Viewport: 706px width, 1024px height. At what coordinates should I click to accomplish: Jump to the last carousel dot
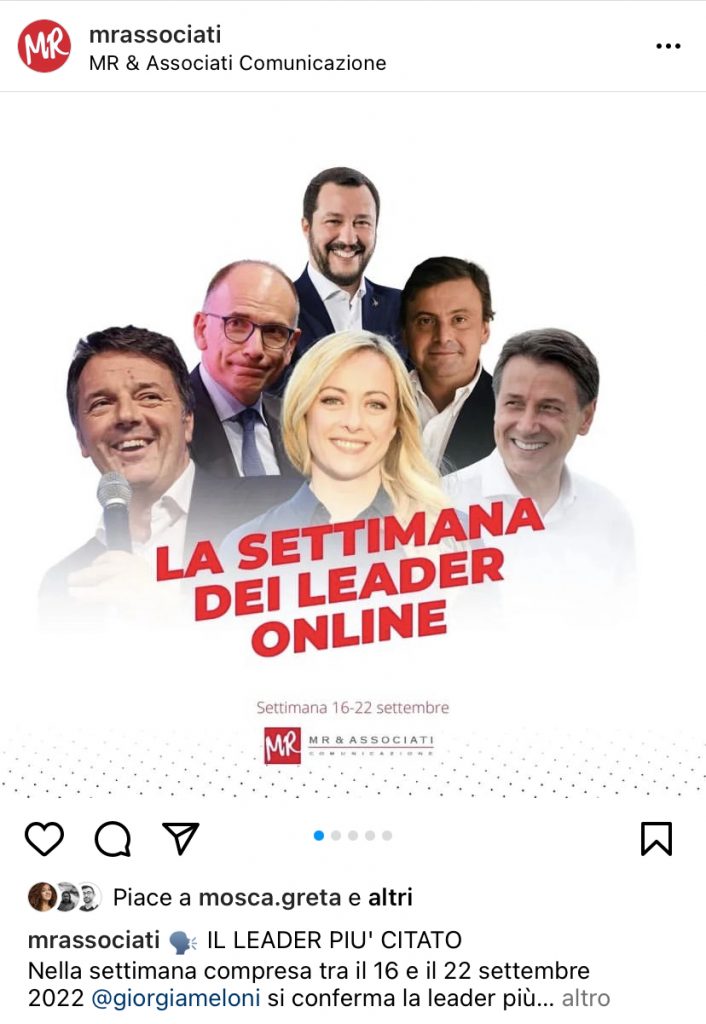click(x=387, y=835)
